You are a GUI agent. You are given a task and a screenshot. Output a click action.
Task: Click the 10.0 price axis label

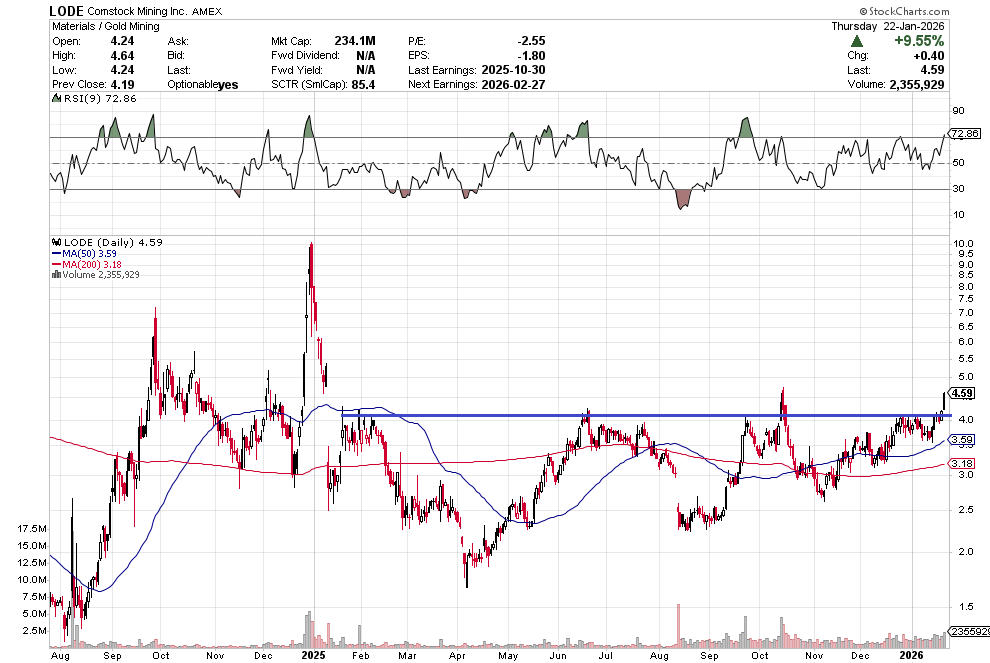point(963,244)
